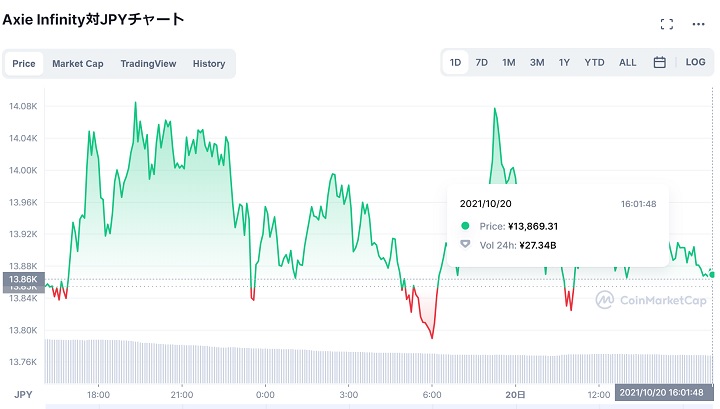Select the History tab
720x409 pixels.
(x=209, y=64)
